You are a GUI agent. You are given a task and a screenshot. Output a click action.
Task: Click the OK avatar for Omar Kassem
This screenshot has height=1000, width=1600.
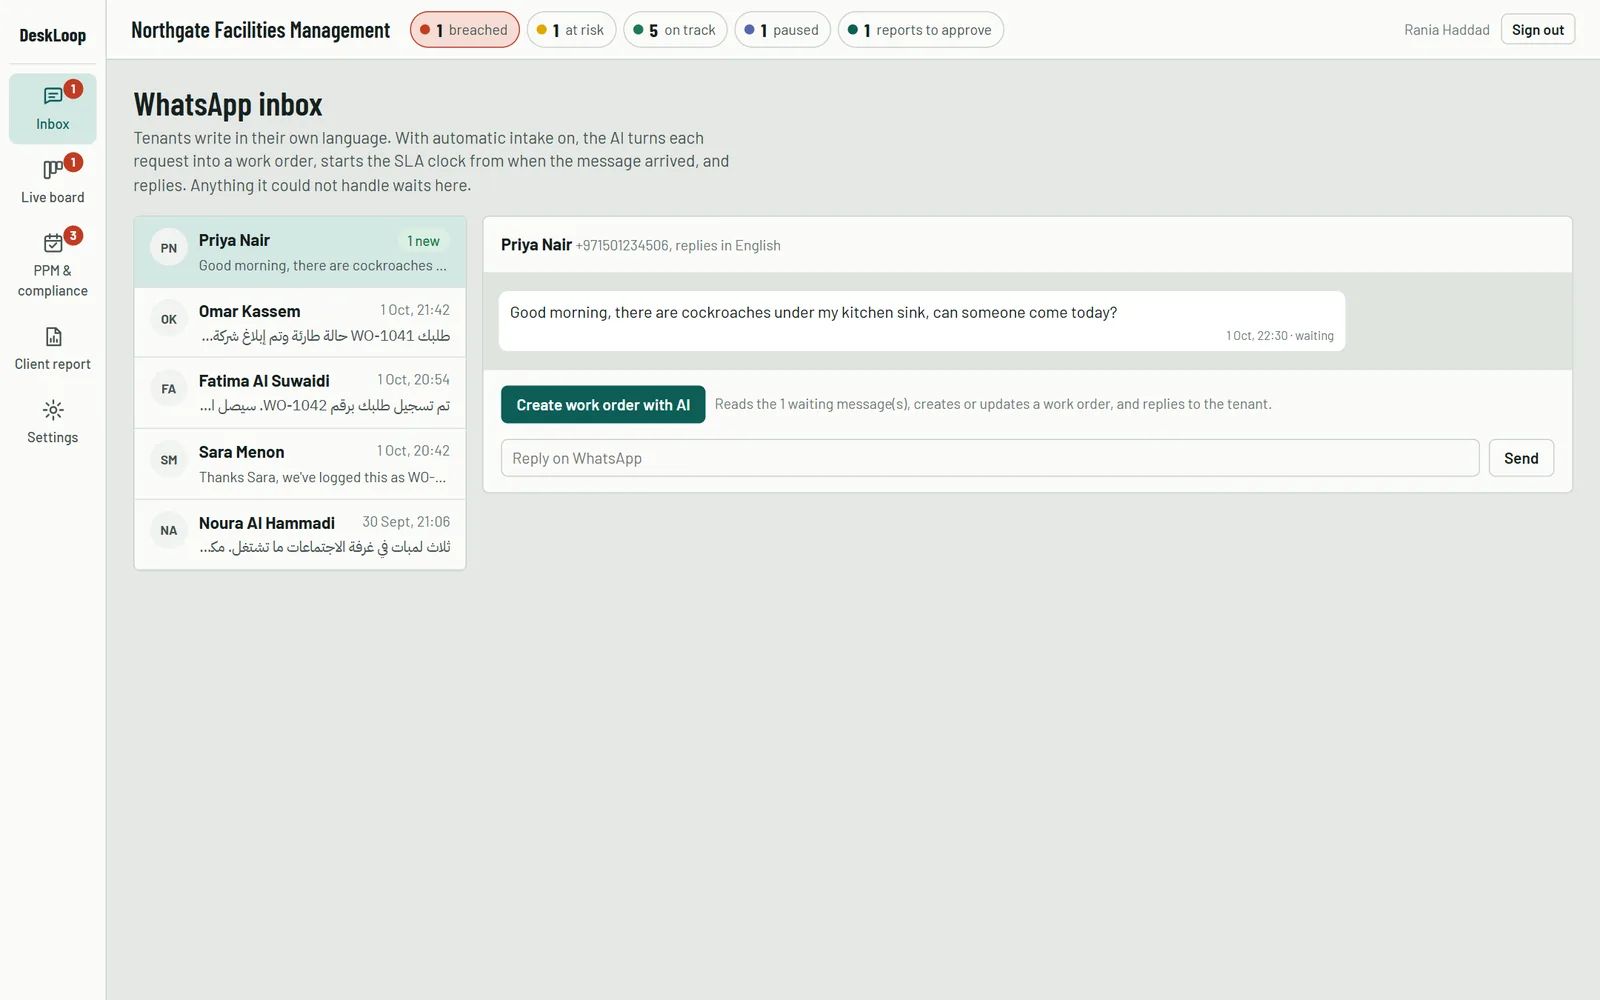coord(169,319)
